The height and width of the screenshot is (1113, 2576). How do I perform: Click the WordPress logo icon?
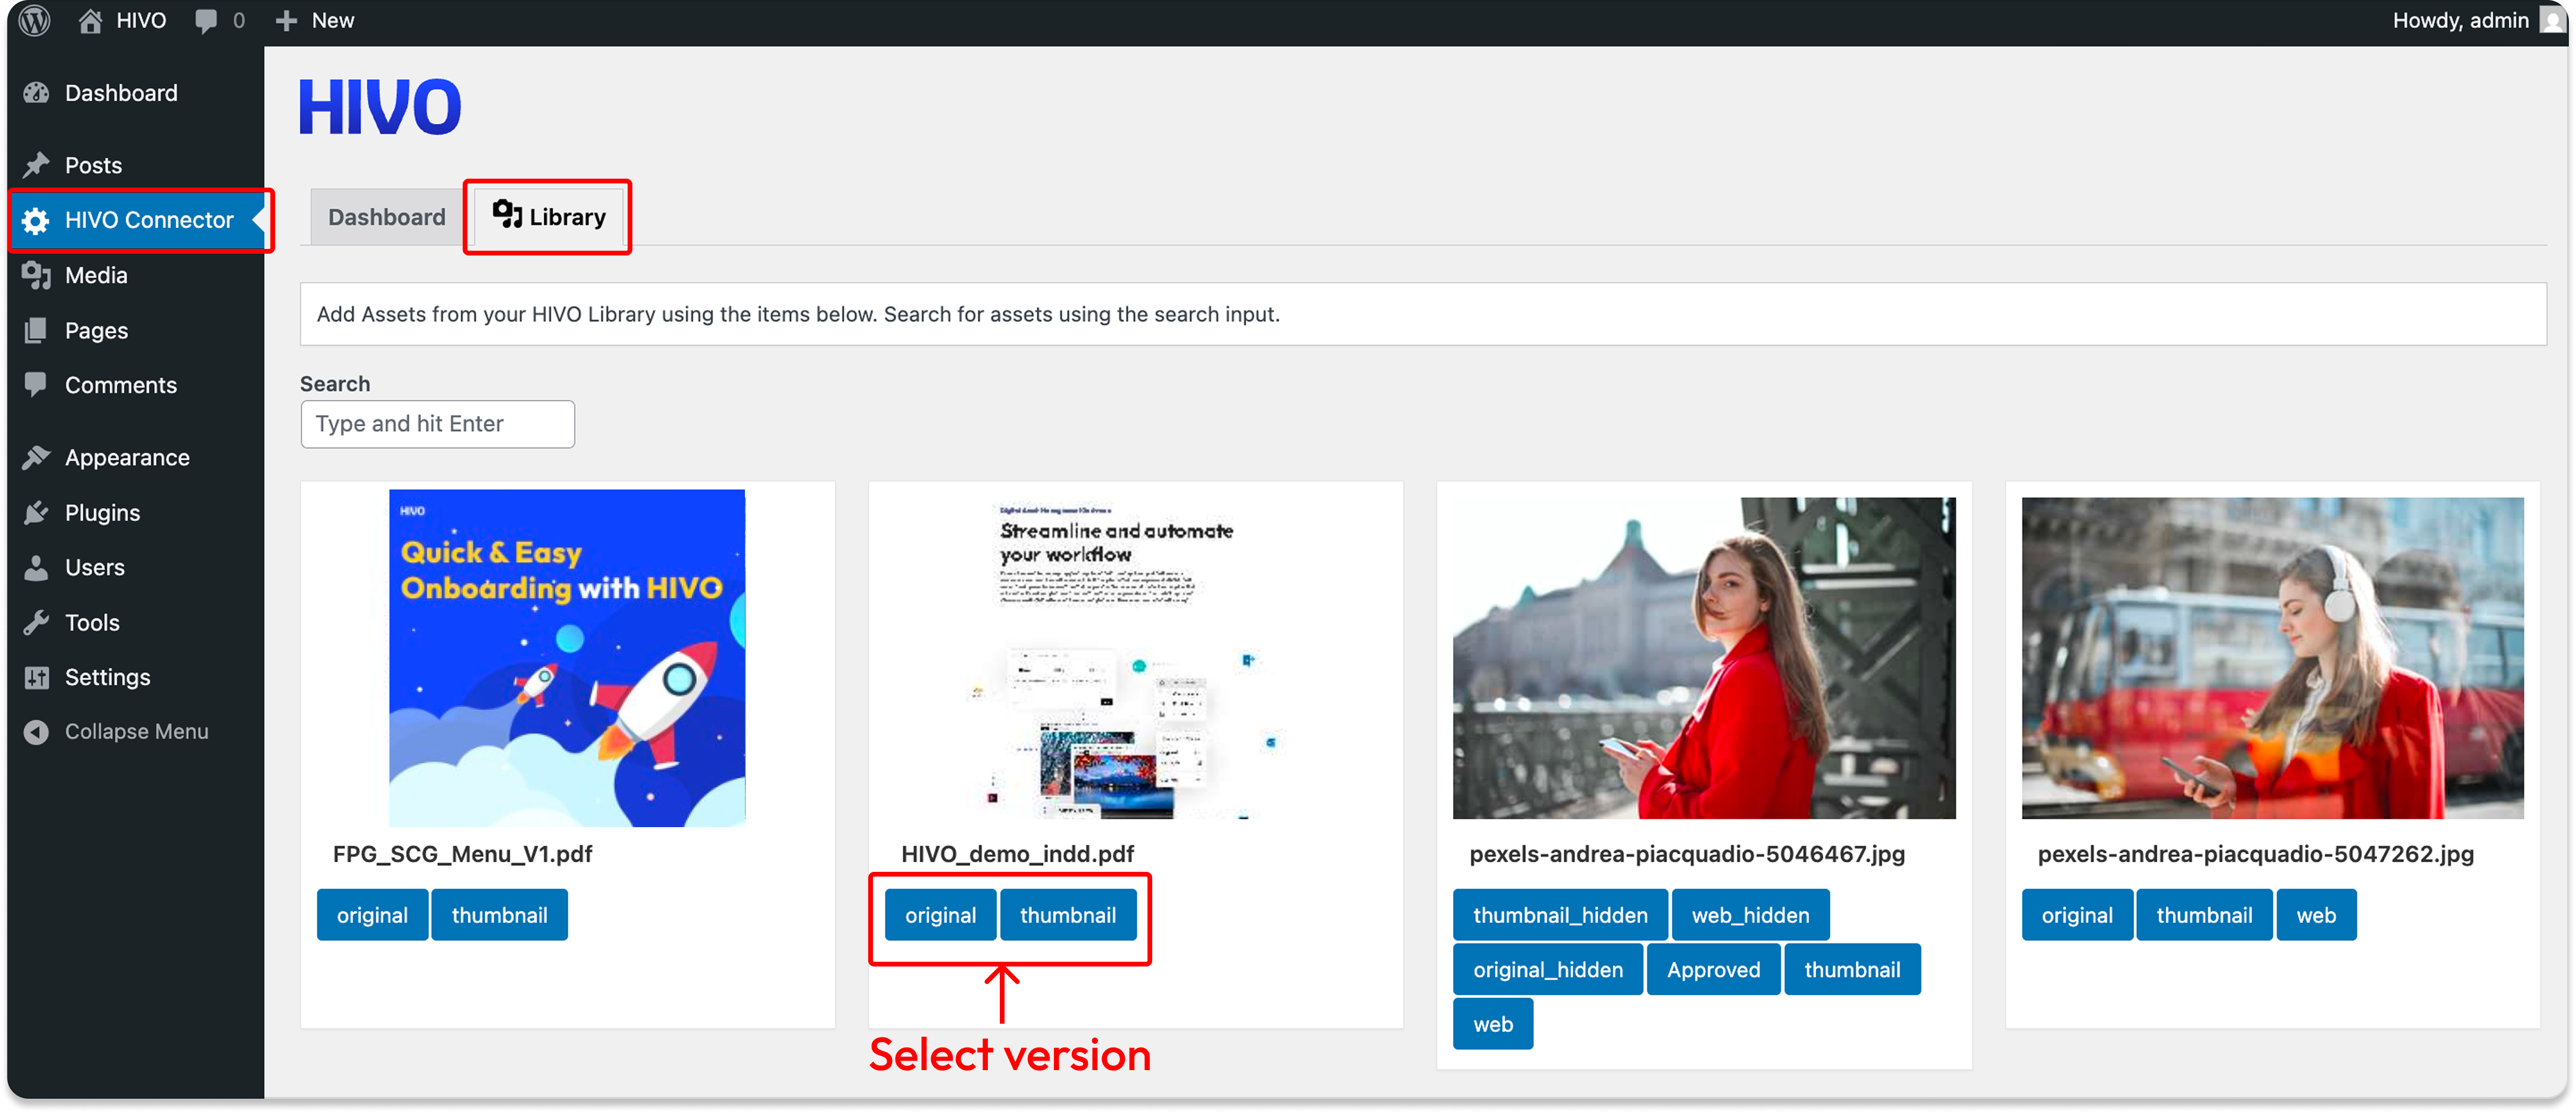35,20
